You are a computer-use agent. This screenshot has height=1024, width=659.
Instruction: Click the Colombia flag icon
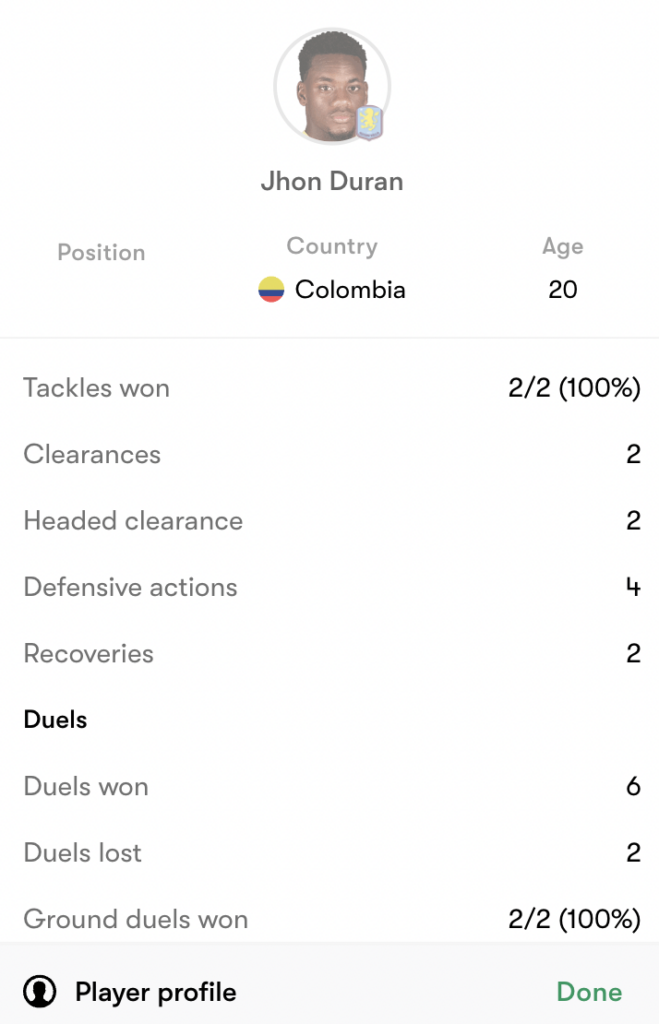coord(271,290)
